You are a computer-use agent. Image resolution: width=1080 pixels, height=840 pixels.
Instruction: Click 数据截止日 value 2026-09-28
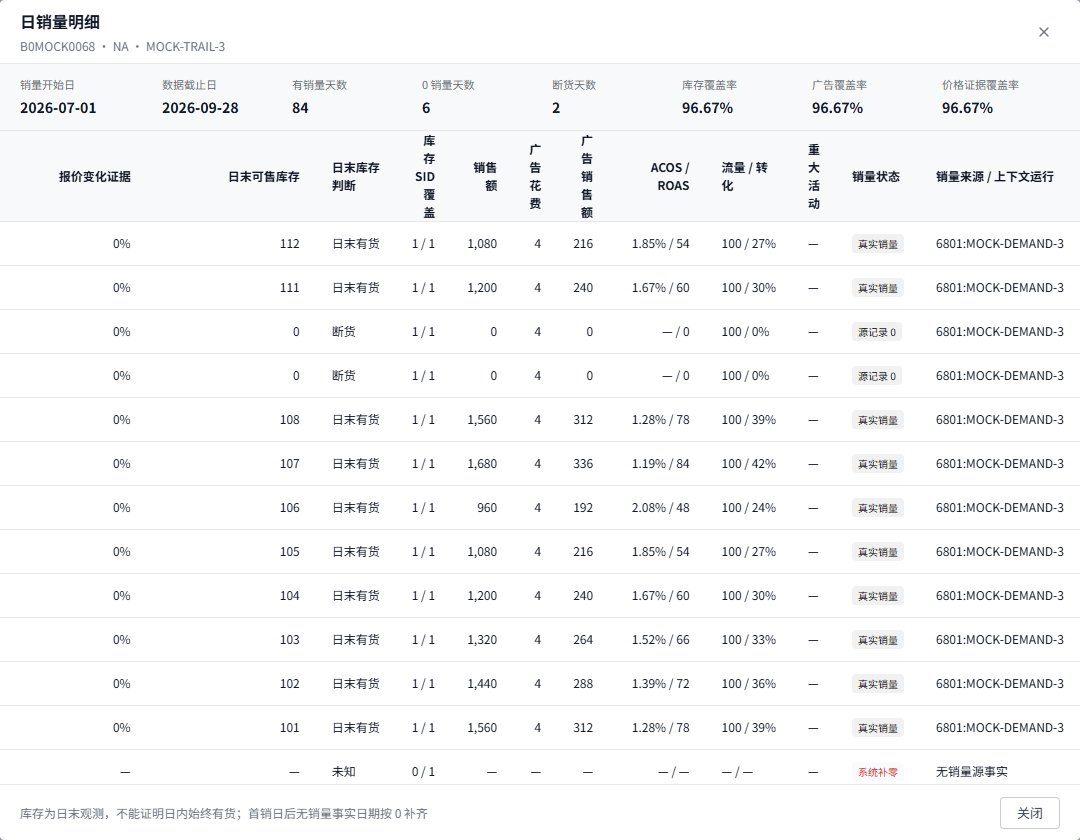coord(200,108)
